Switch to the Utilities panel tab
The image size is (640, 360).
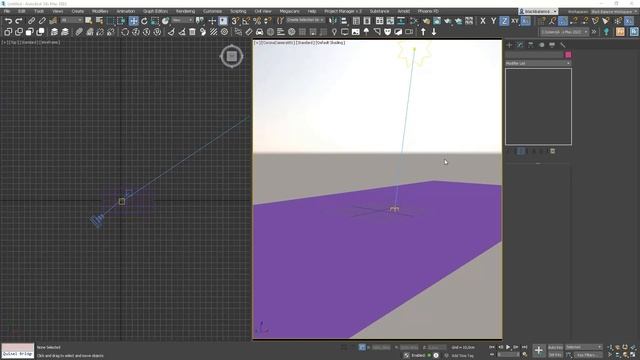click(x=563, y=45)
